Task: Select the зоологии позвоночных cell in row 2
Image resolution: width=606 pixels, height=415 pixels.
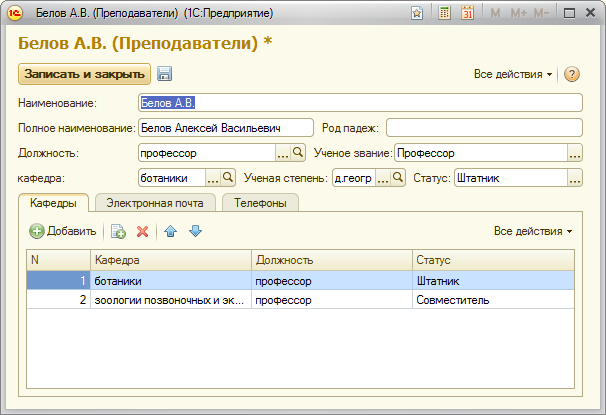Action: [x=171, y=300]
